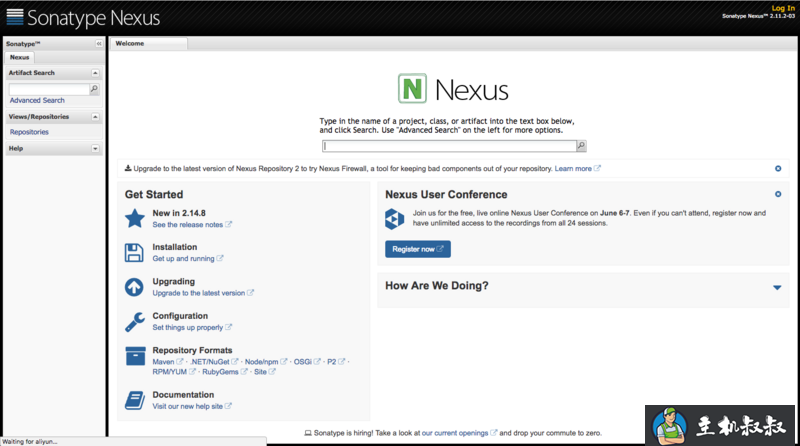Click the main Nexus search box
The height and width of the screenshot is (446, 800).
[x=449, y=146]
